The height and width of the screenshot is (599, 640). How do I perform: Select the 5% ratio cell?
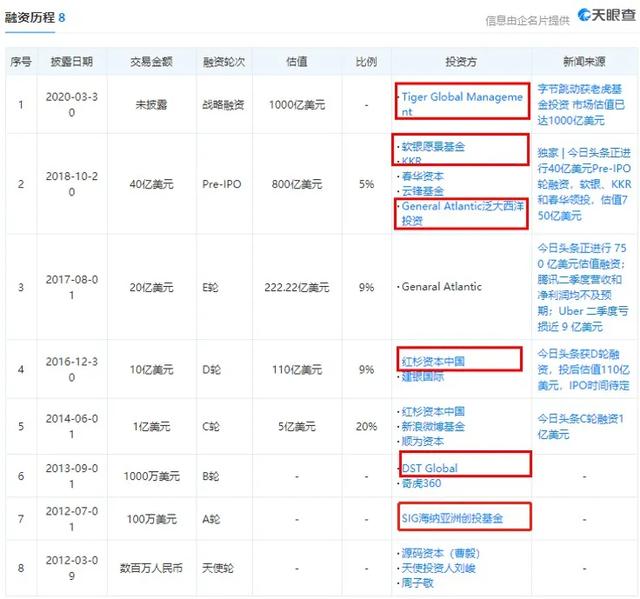click(x=366, y=184)
